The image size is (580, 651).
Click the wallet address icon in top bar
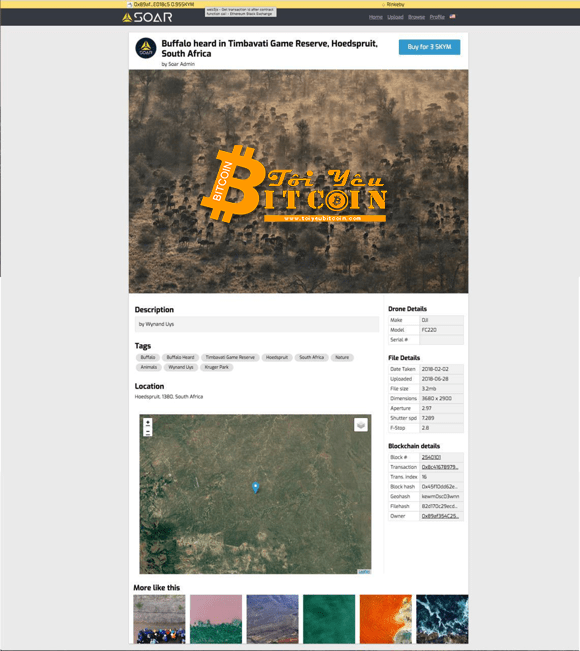coord(130,4)
